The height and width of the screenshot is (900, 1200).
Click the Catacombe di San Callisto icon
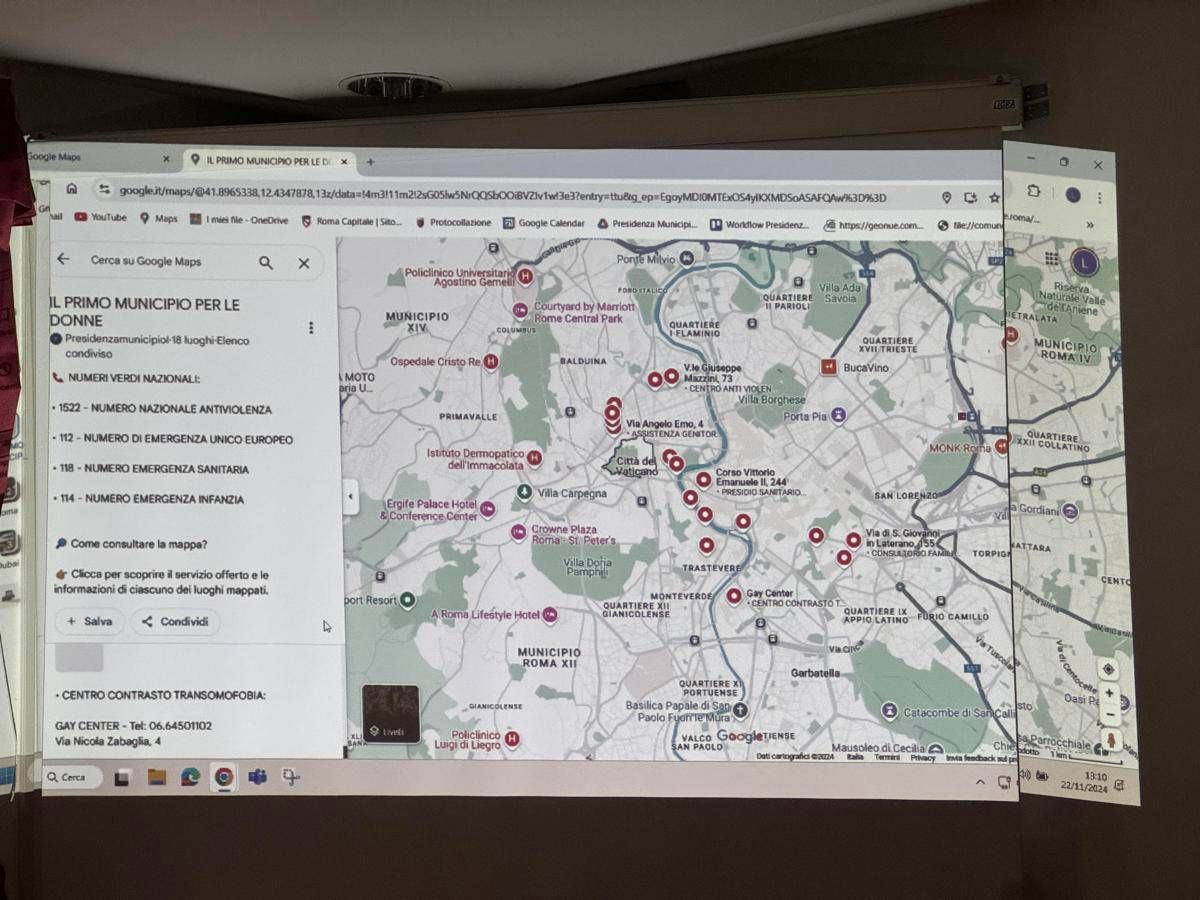(889, 711)
